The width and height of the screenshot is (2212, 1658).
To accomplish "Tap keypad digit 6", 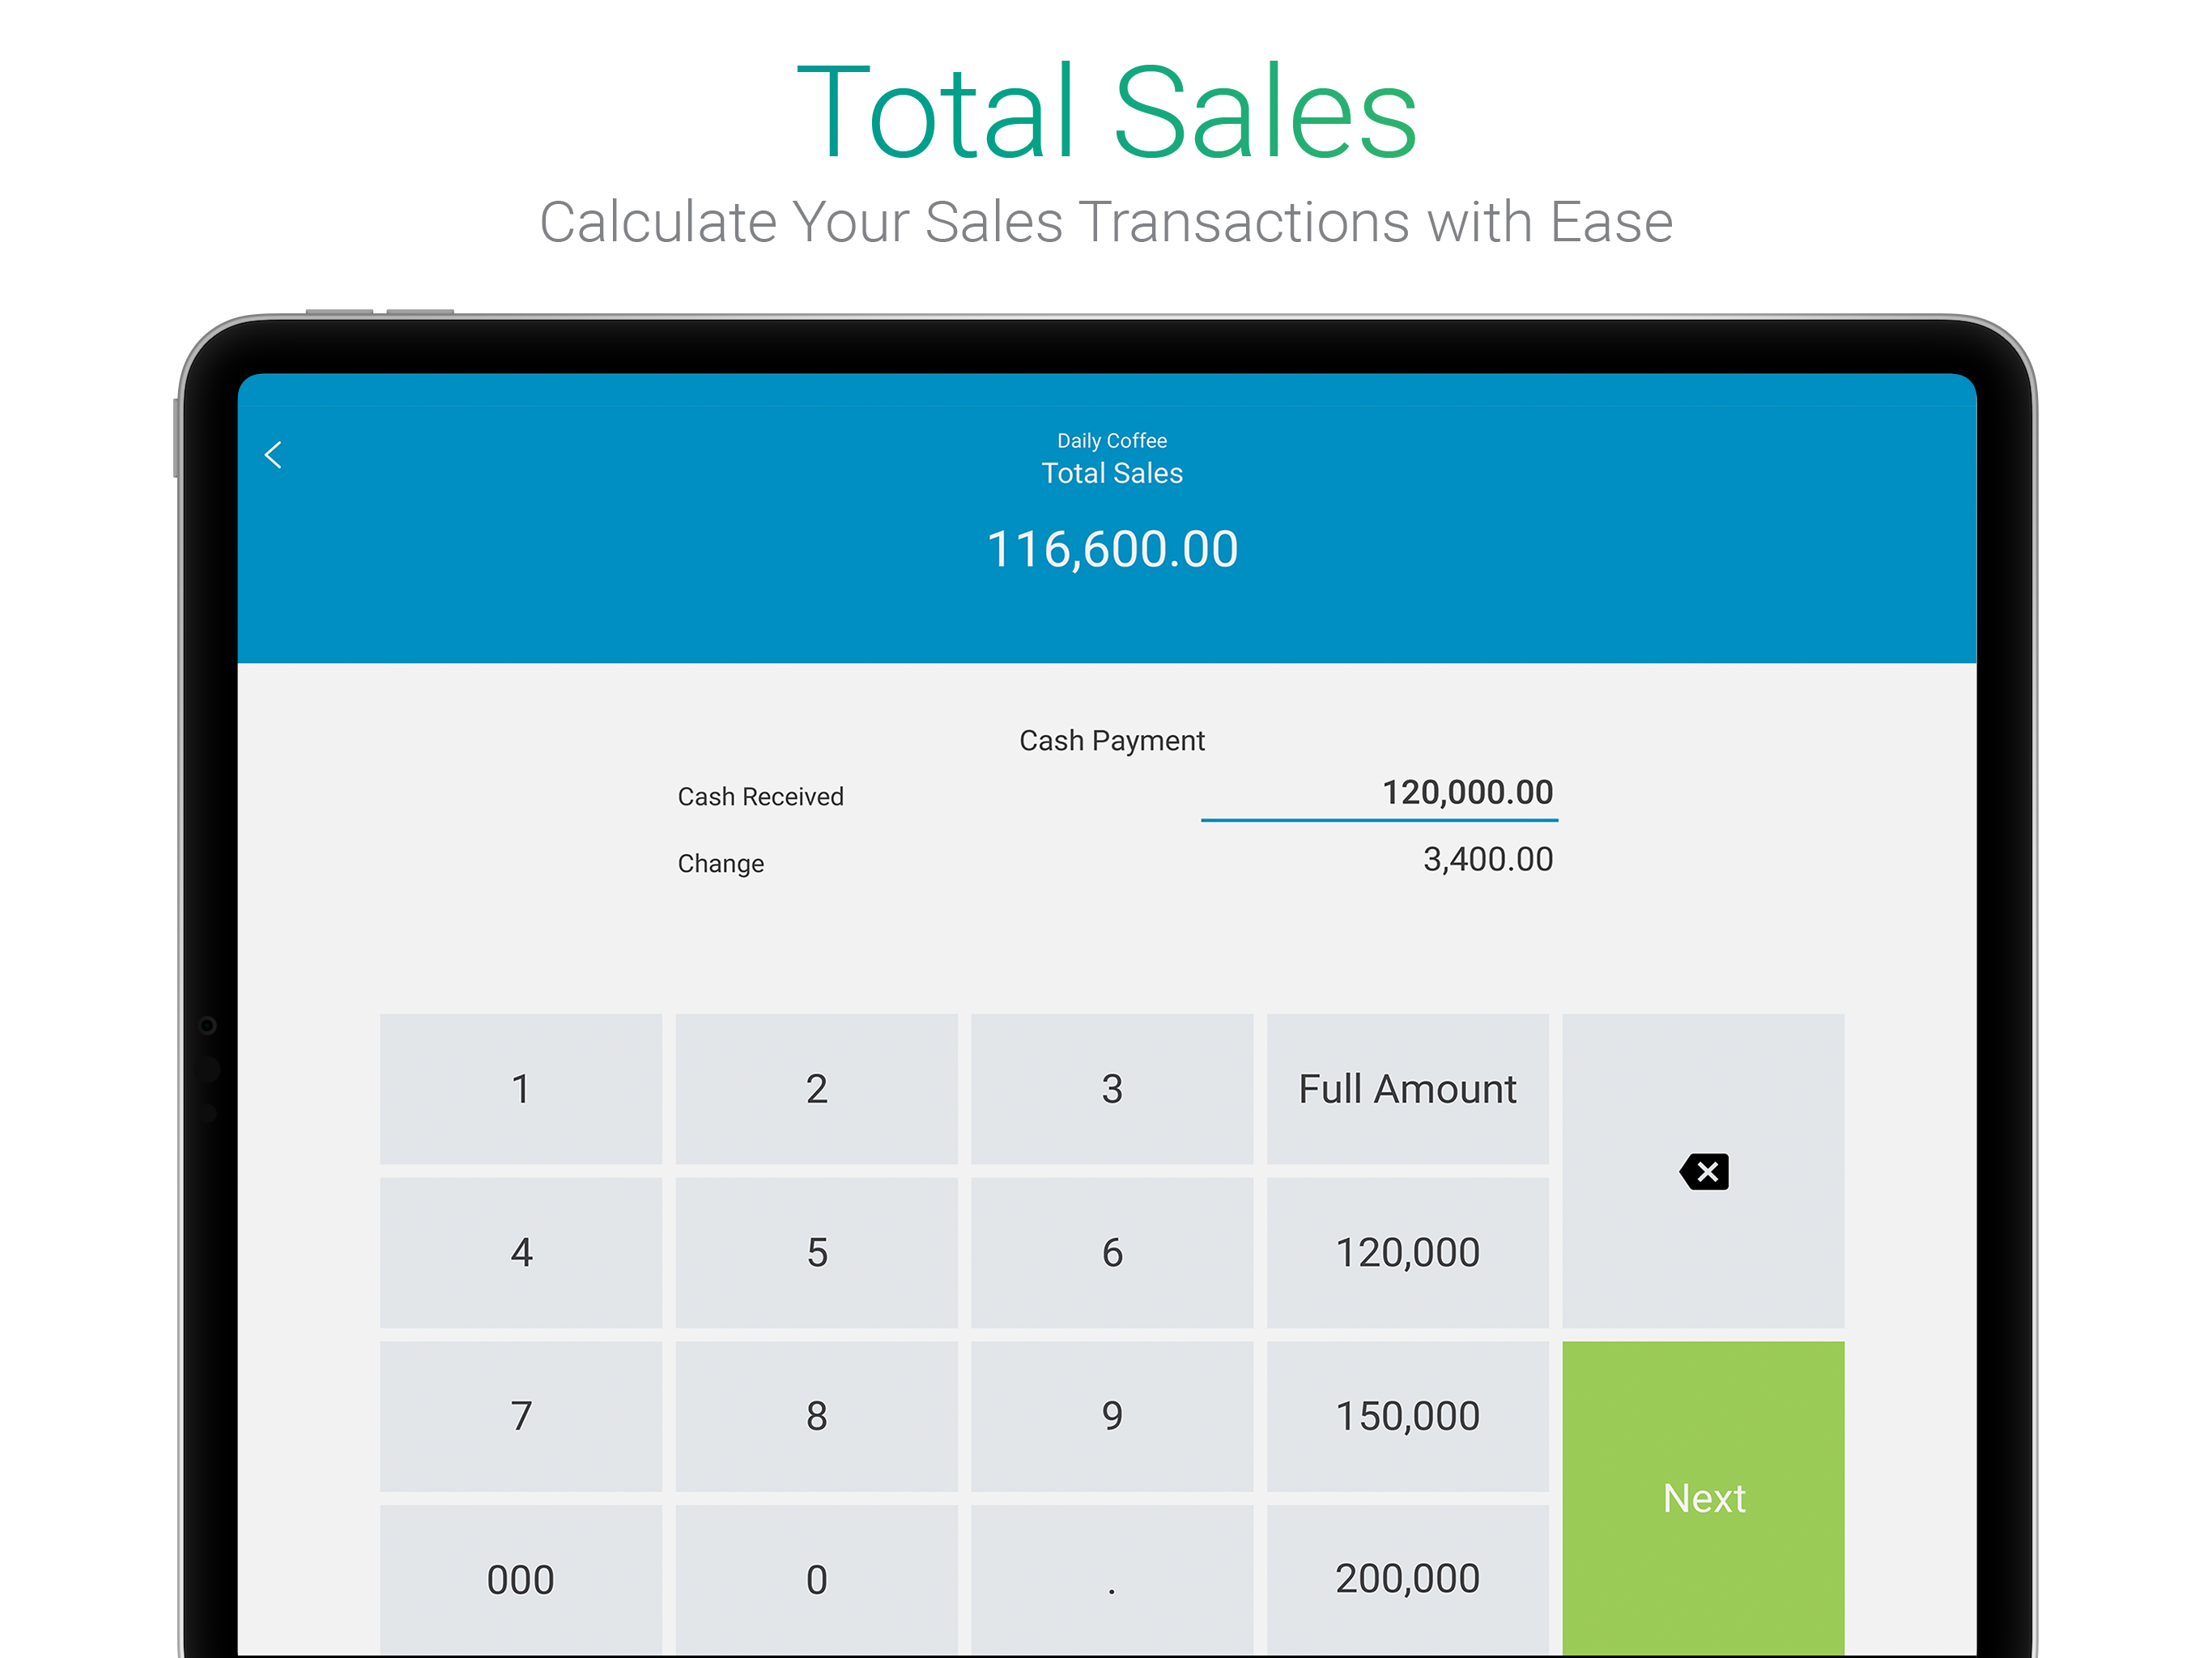I will 1112,1253.
